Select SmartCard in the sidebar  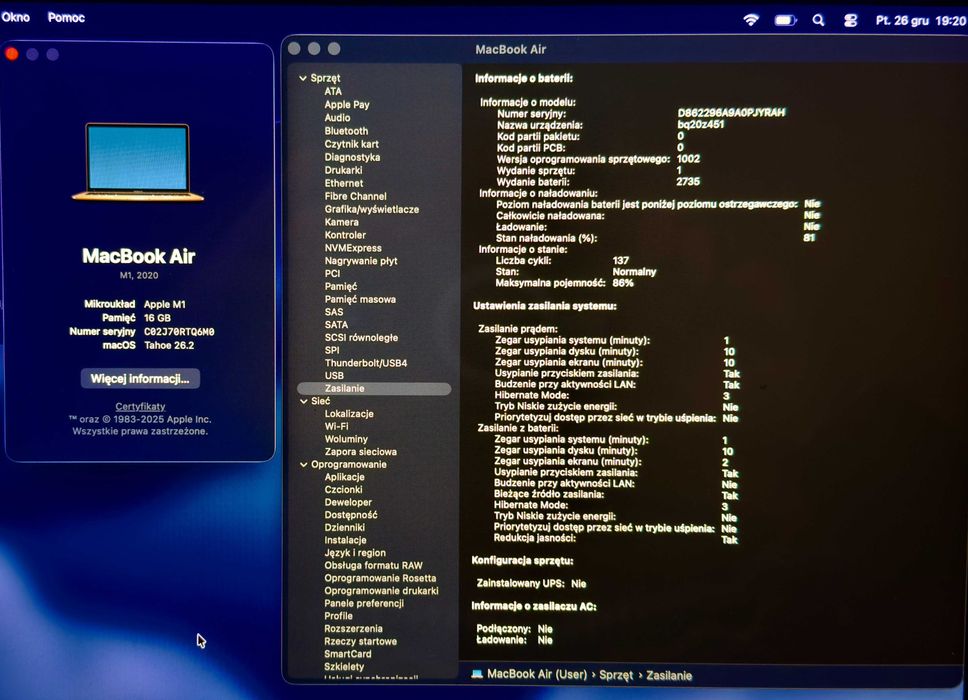pyautogui.click(x=348, y=654)
